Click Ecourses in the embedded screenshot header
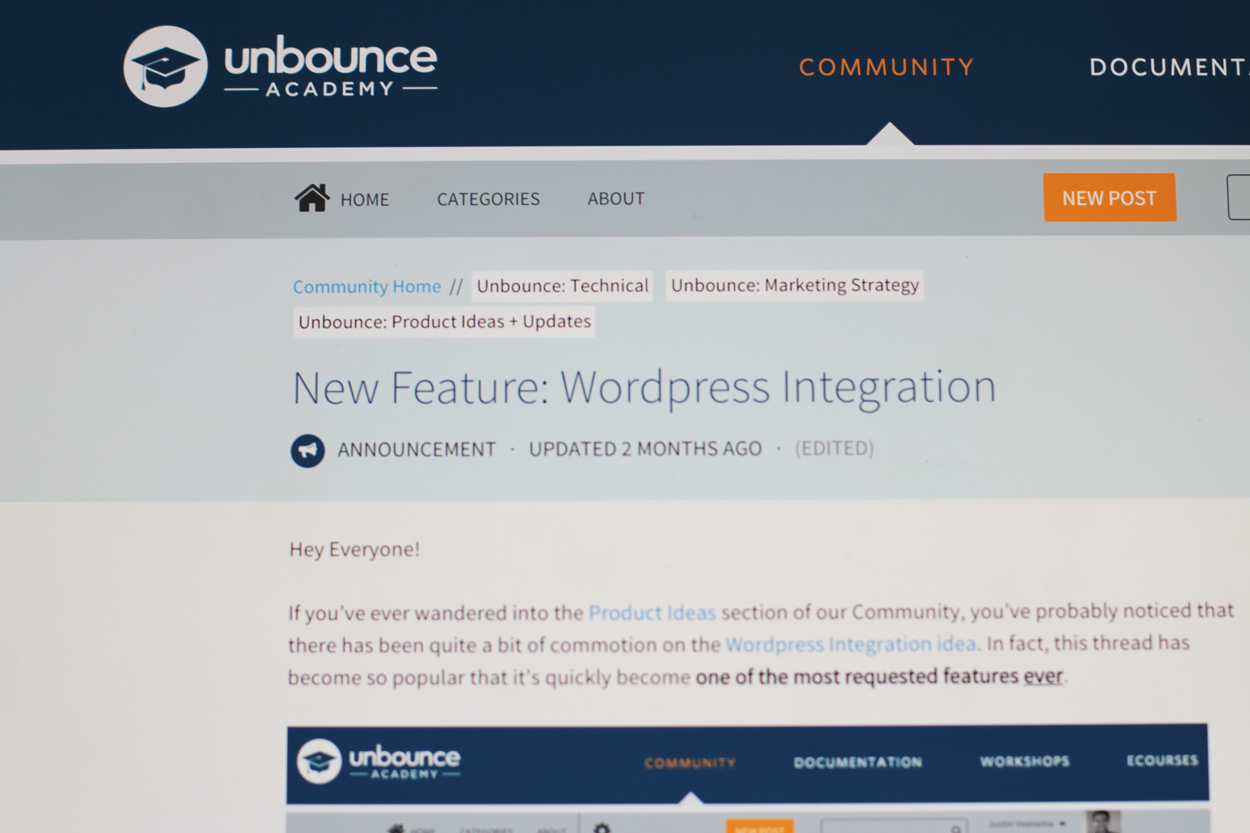The image size is (1250, 833). 1162,760
